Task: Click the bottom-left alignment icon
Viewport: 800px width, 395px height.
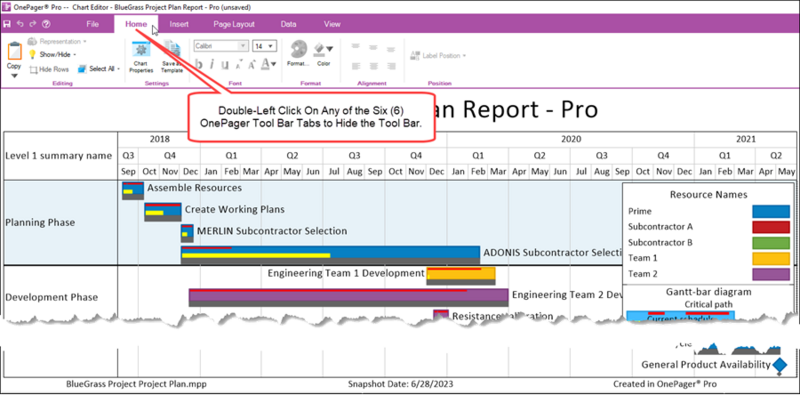Action: pyautogui.click(x=356, y=66)
